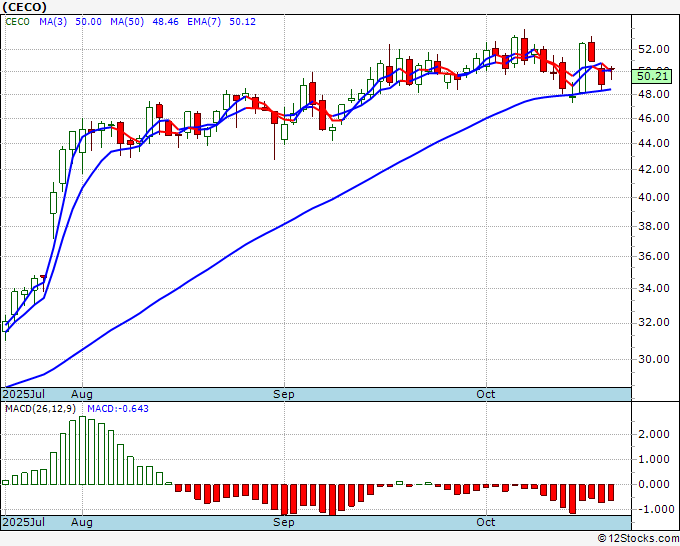Click Sep on the price chart axis
This screenshot has height=546, width=680.
click(284, 394)
